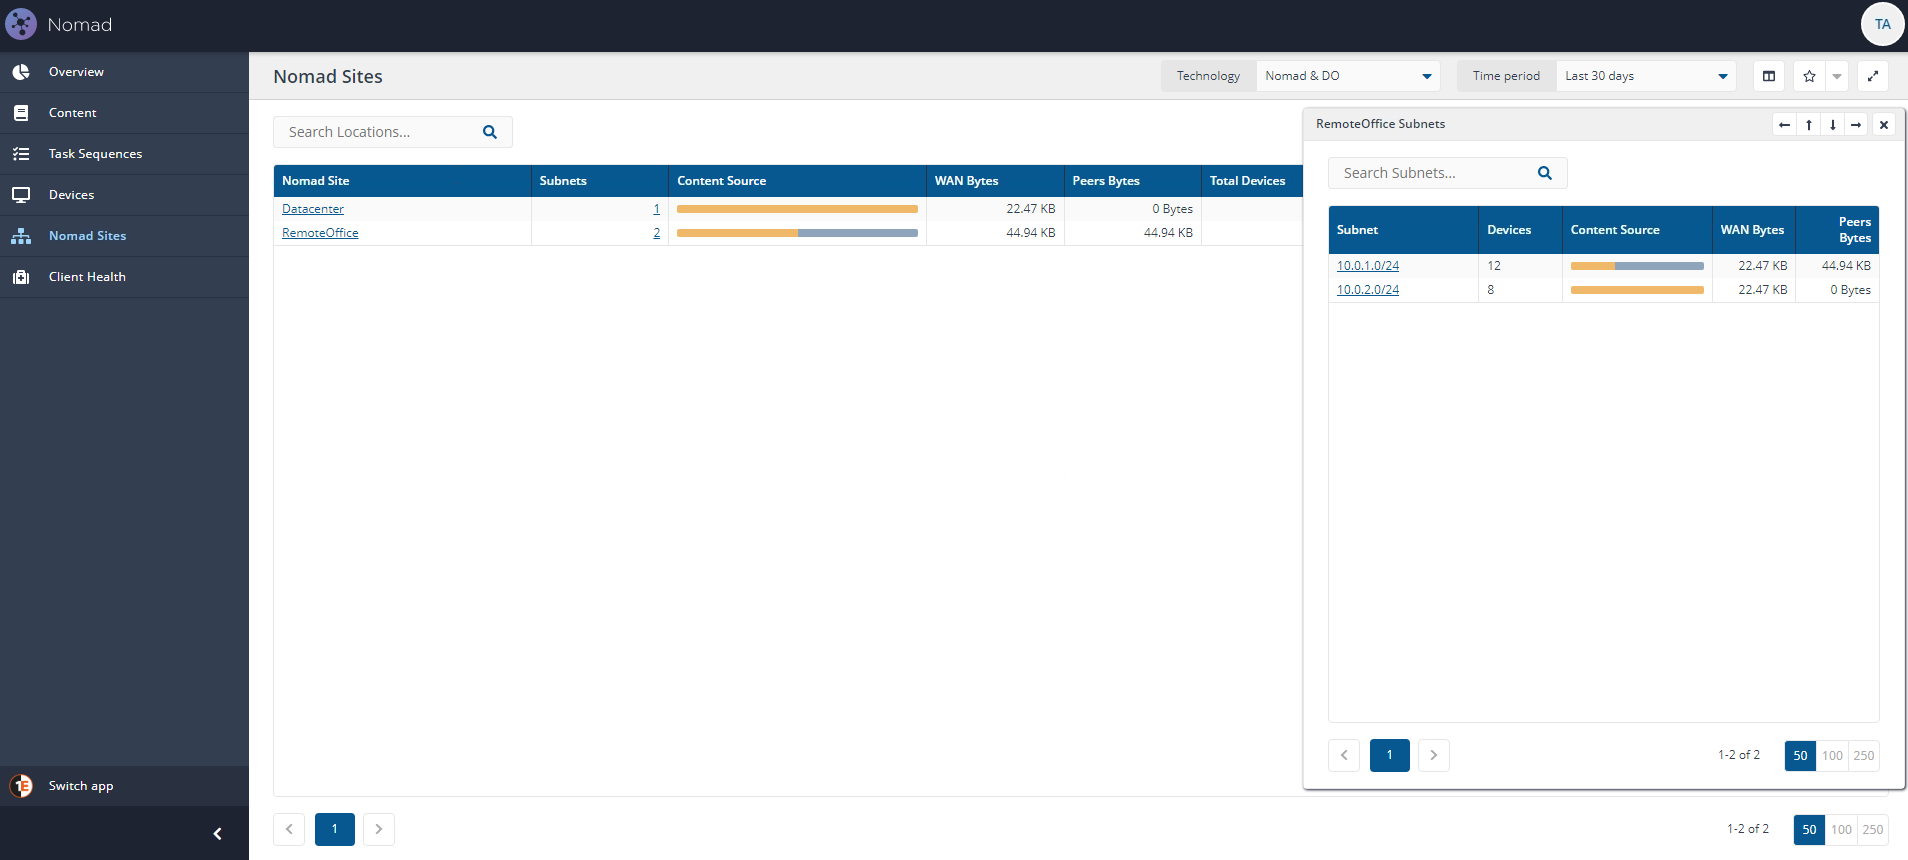
Task: Sort main table by WAN Bytes header
Action: [x=995, y=181]
